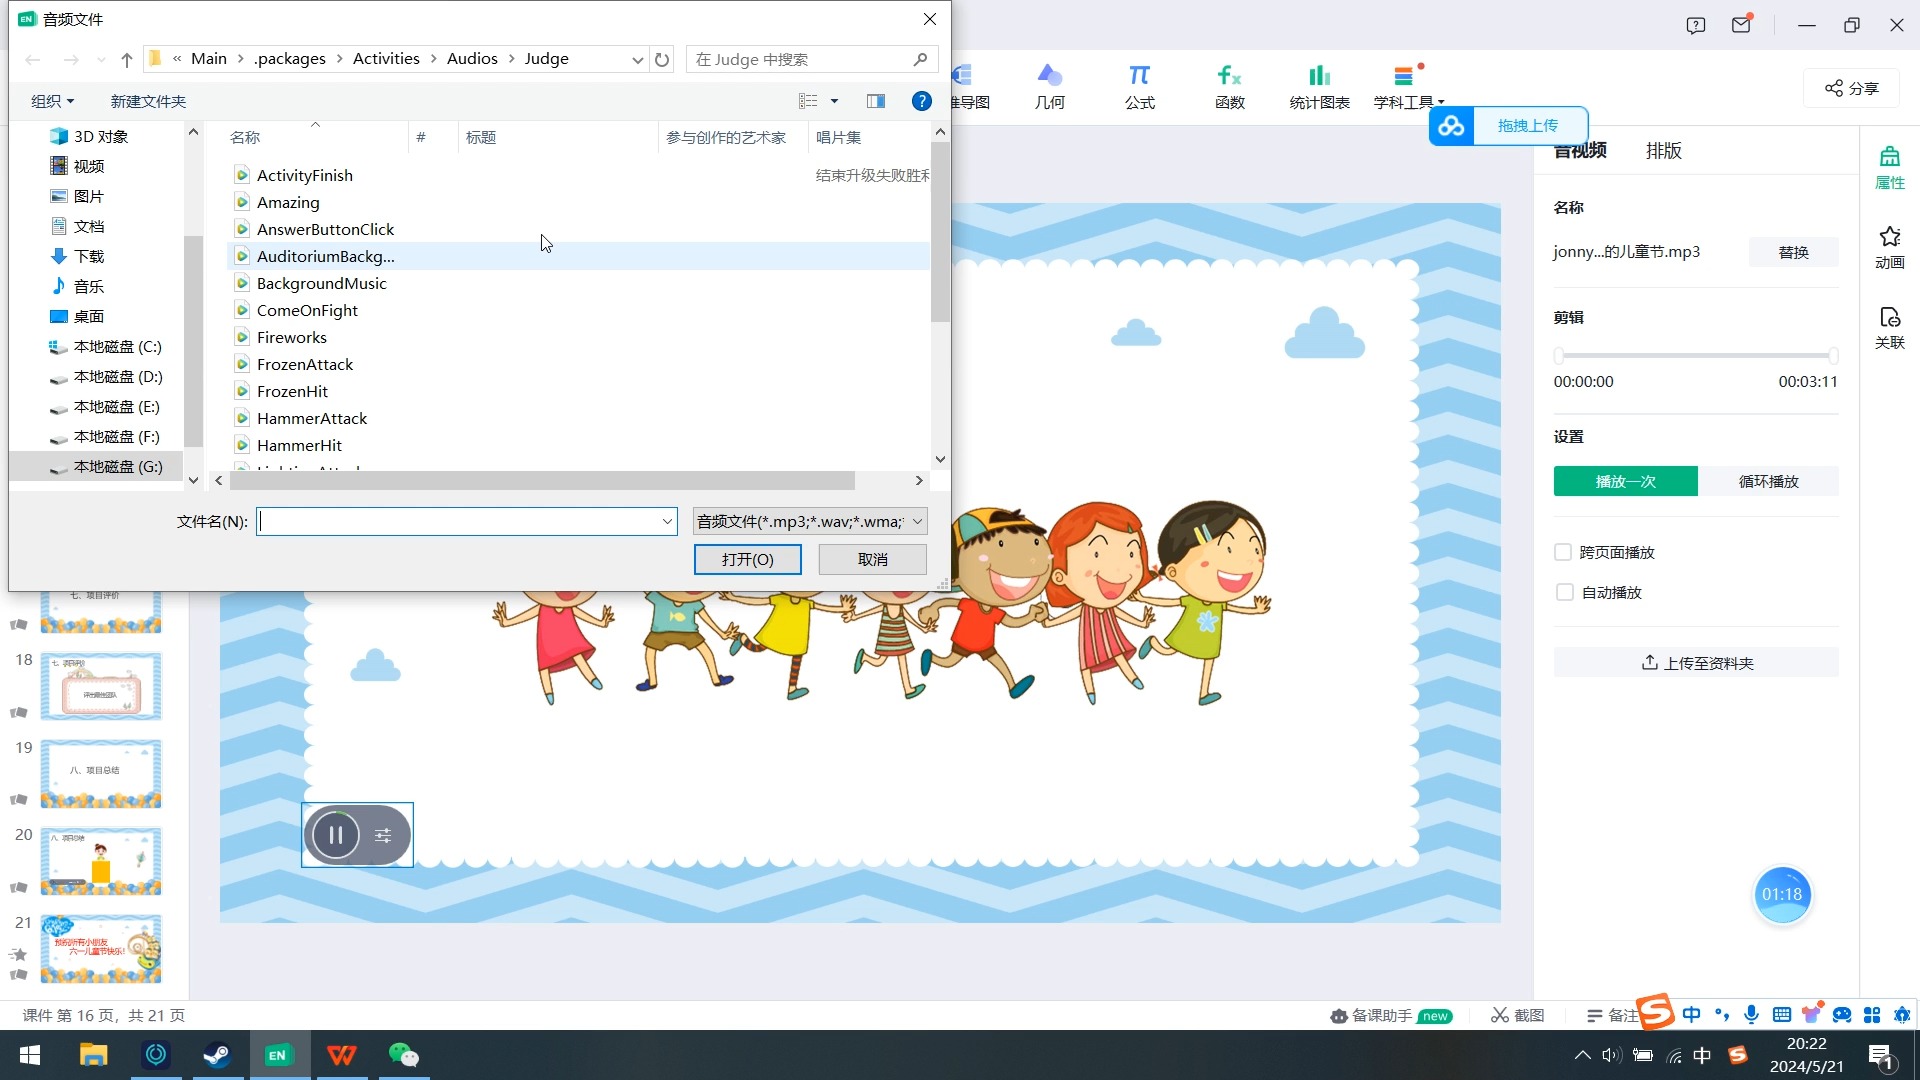Select slide 21 thumbnail
The image size is (1920, 1080).
(x=101, y=948)
